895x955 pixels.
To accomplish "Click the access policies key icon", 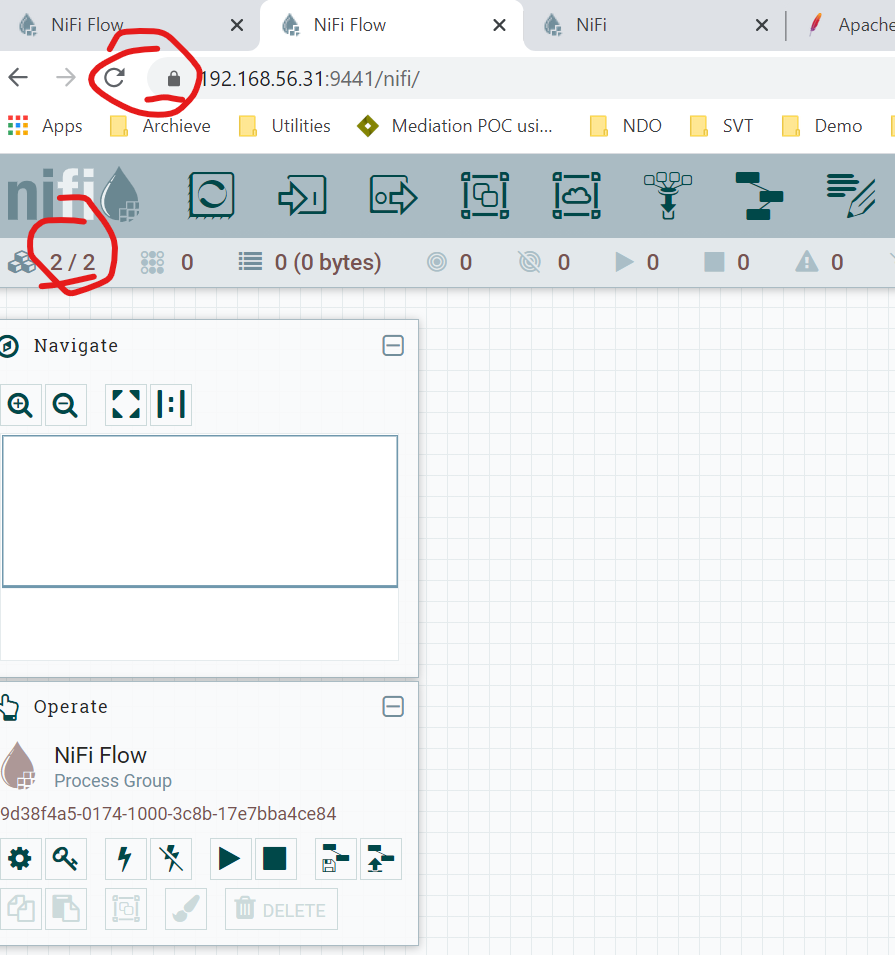I will [x=66, y=859].
